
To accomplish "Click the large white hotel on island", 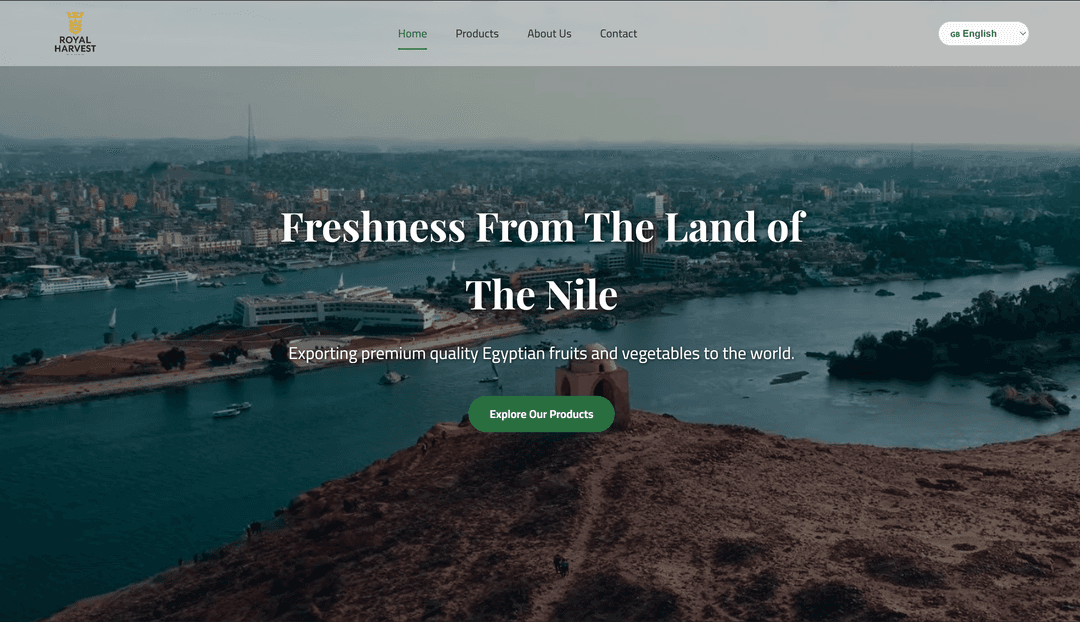I will (335, 309).
